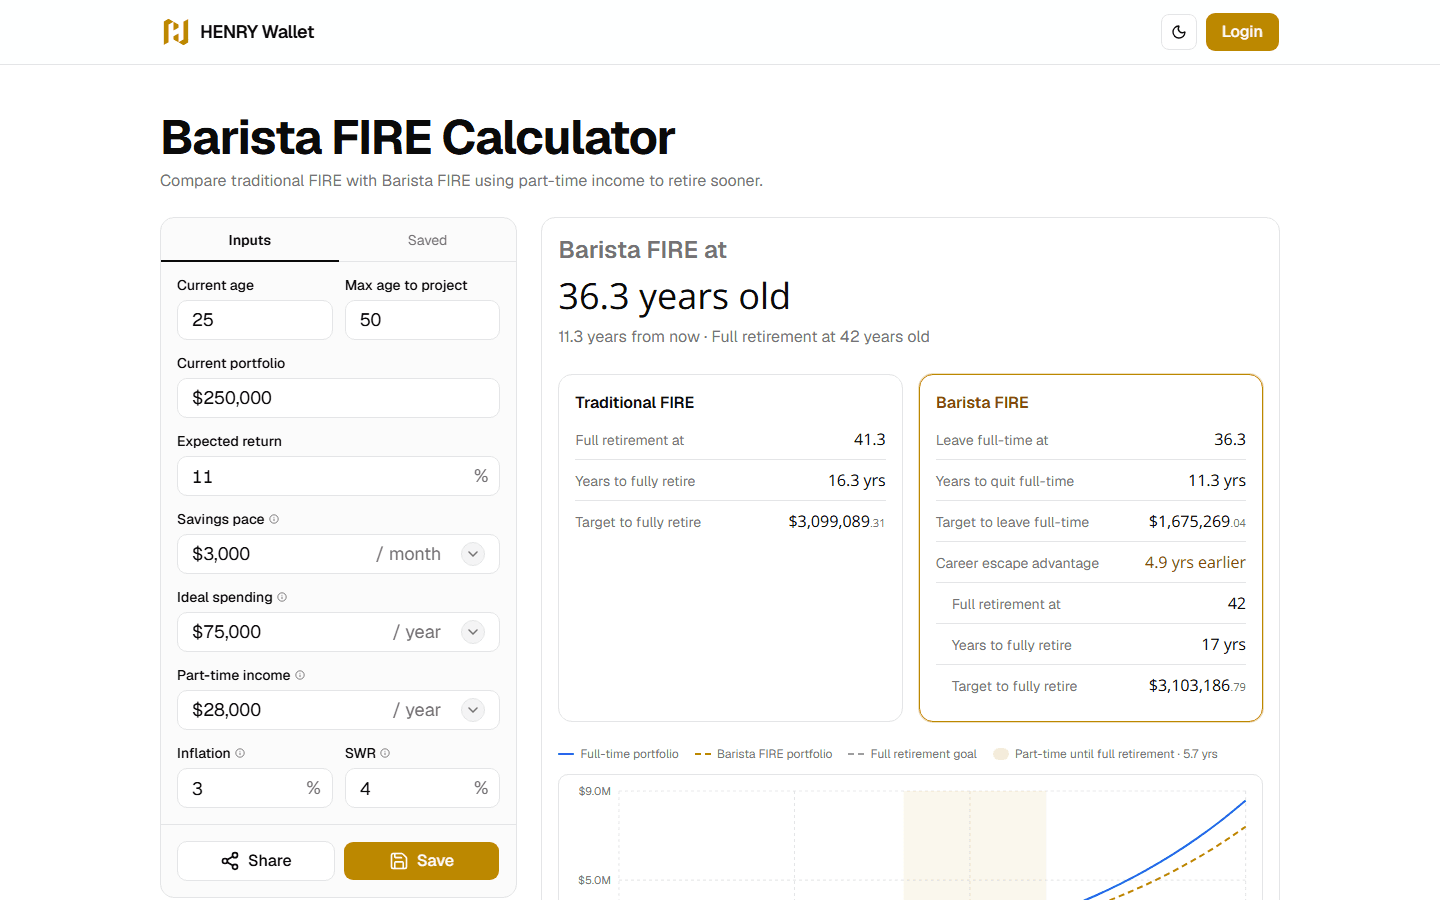1440x900 pixels.
Task: Click the 'Career escape advantage' label
Action: pyautogui.click(x=1017, y=563)
